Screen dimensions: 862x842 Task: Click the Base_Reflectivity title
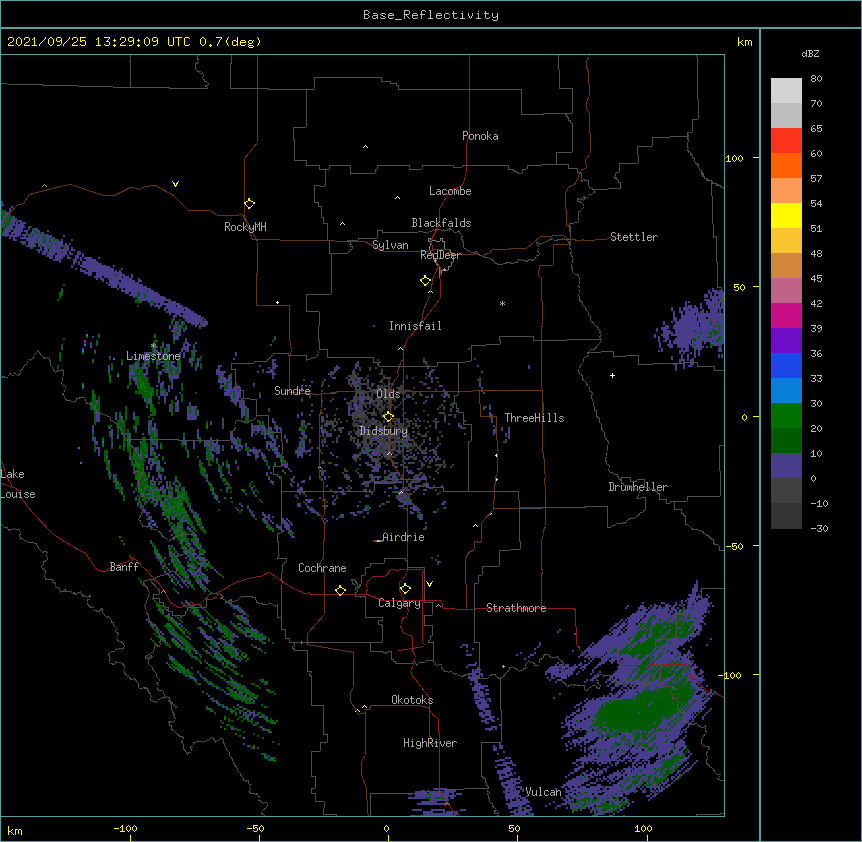(431, 15)
